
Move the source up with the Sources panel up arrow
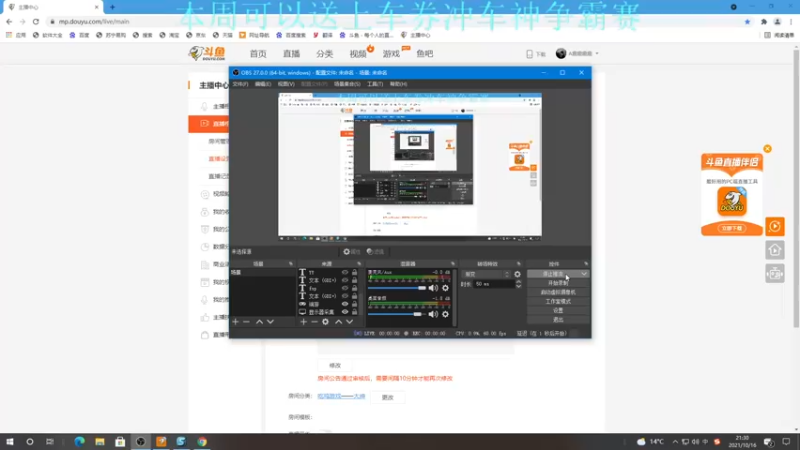[x=338, y=322]
